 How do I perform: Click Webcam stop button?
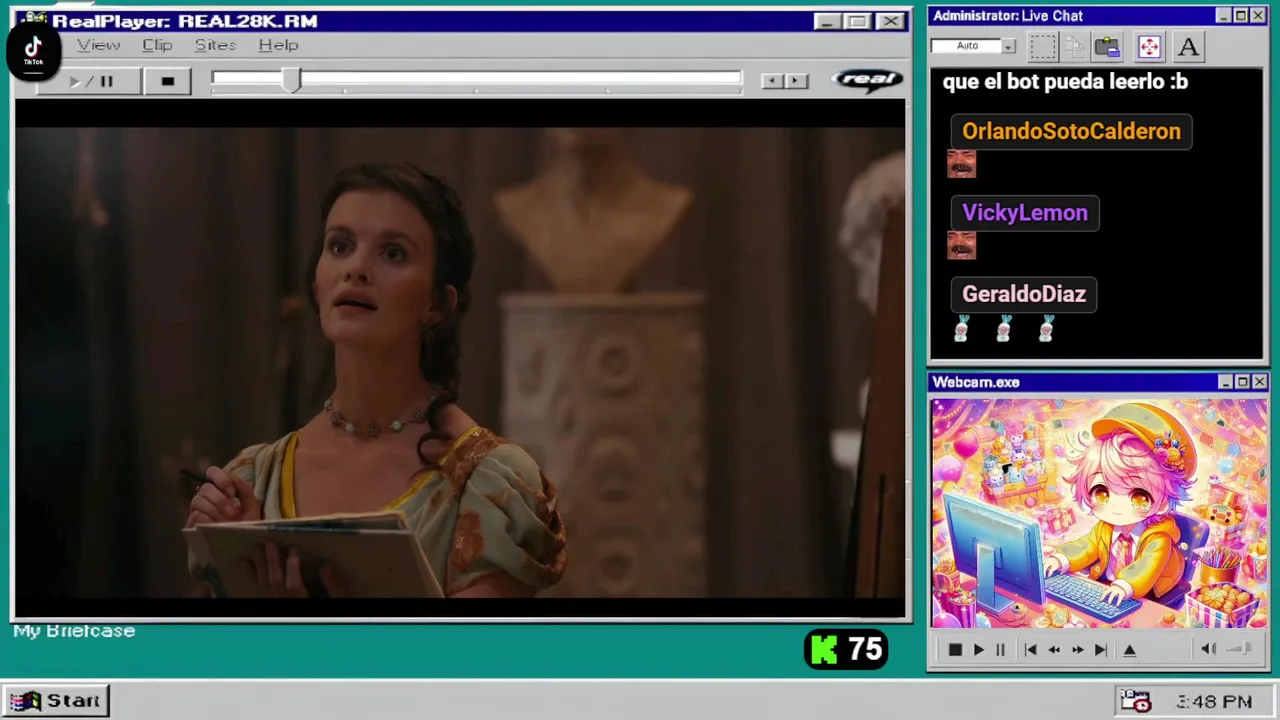coord(954,650)
